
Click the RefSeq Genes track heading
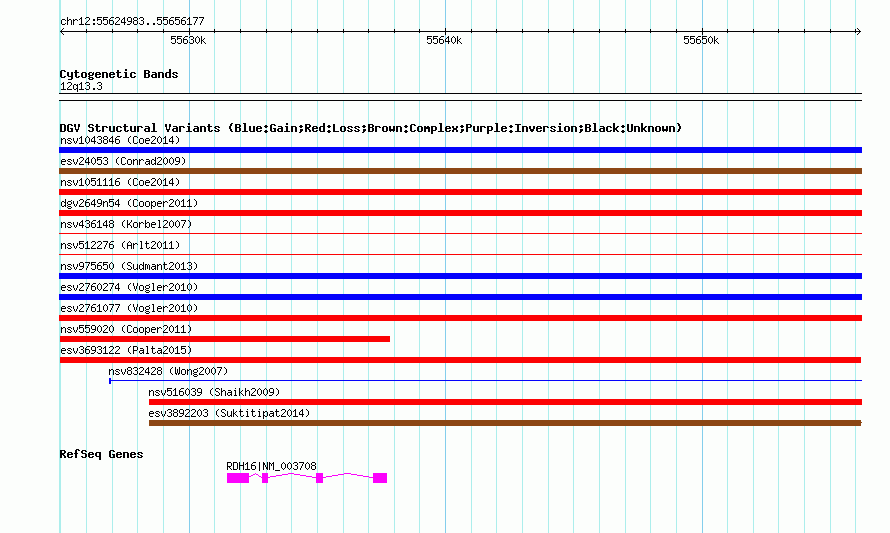pyautogui.click(x=101, y=454)
